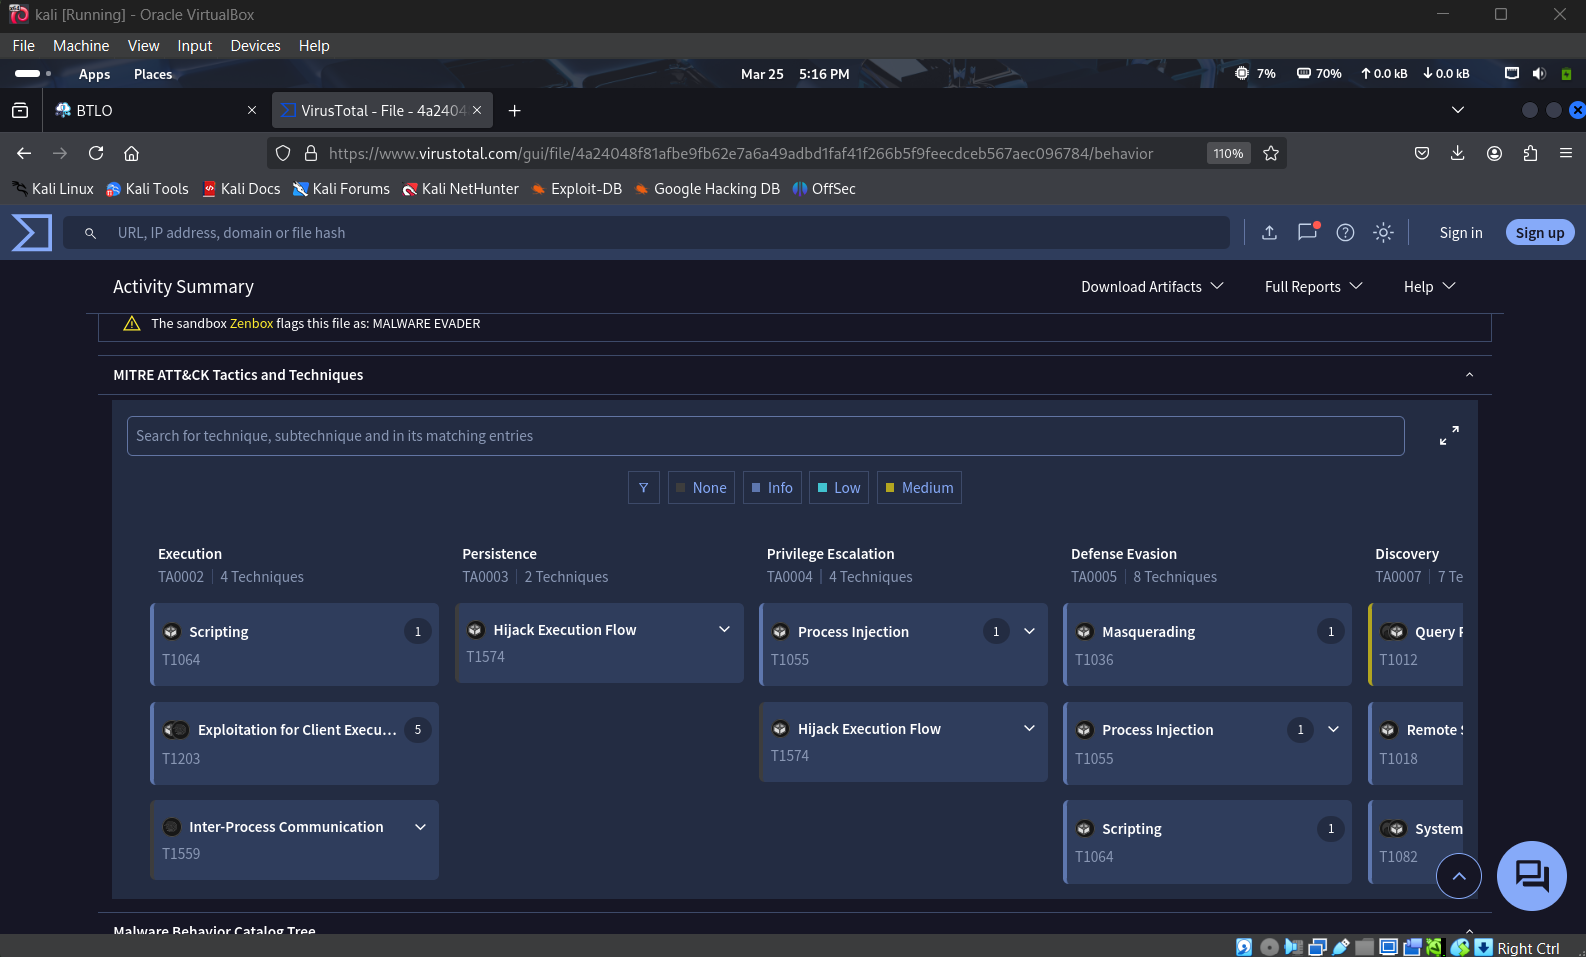
Task: Click the Sign up button
Action: click(x=1539, y=233)
